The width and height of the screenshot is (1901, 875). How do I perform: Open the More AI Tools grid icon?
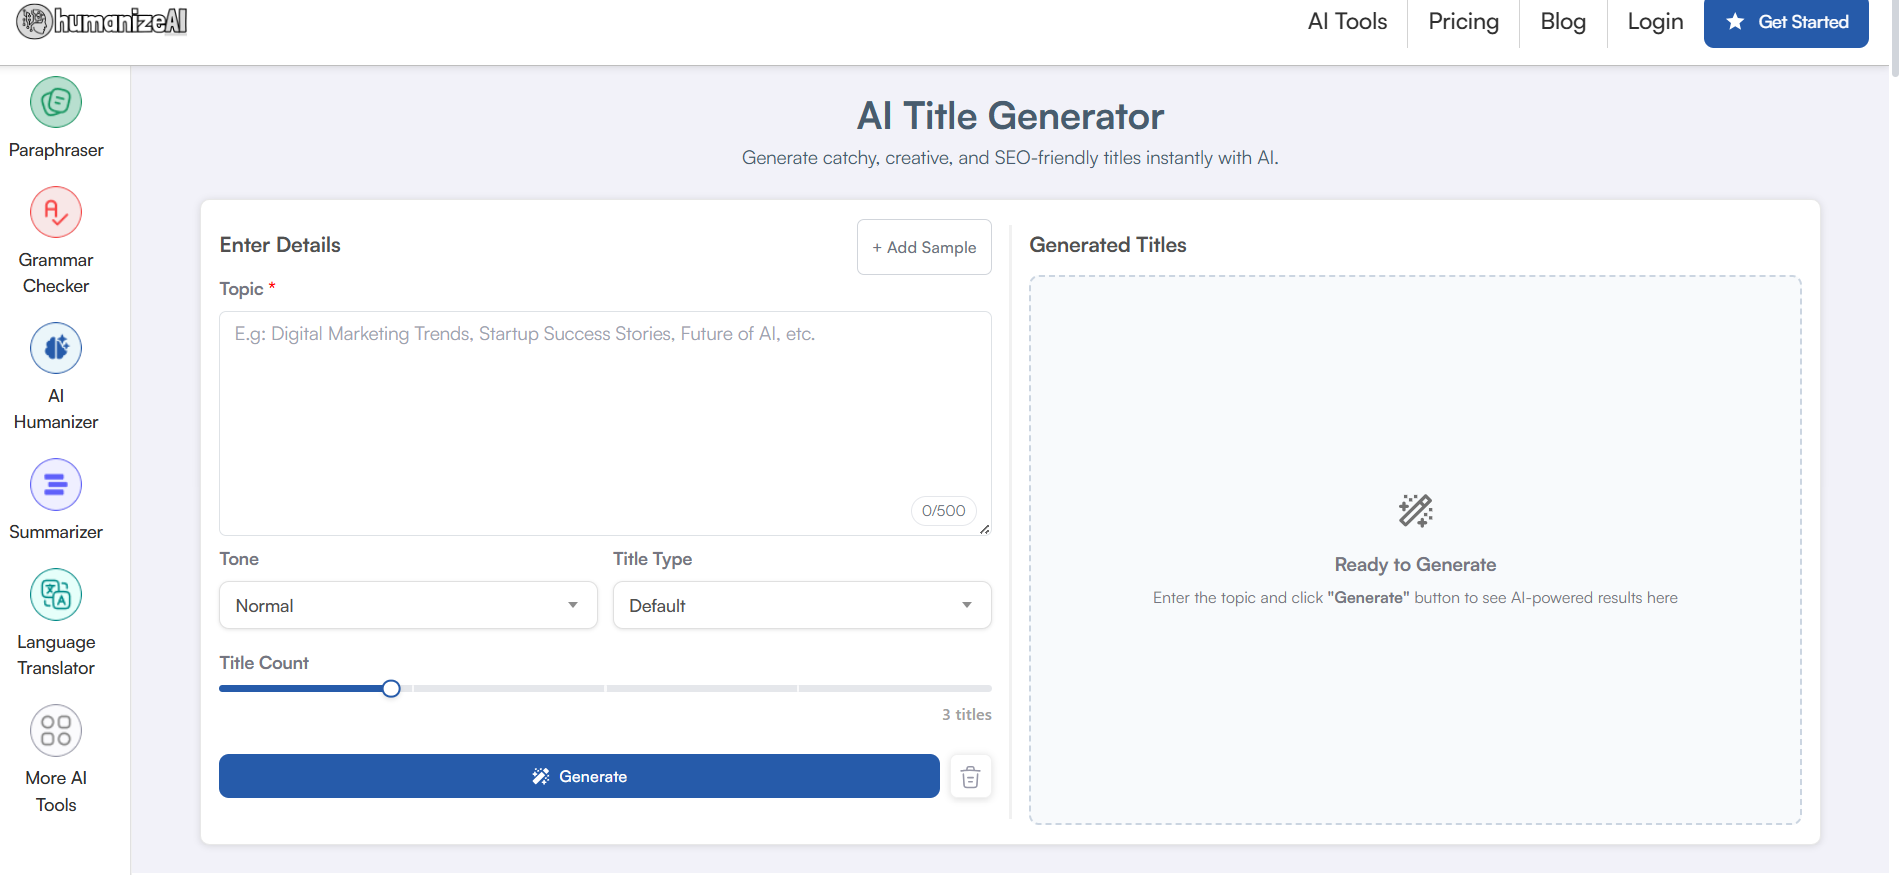[56, 731]
